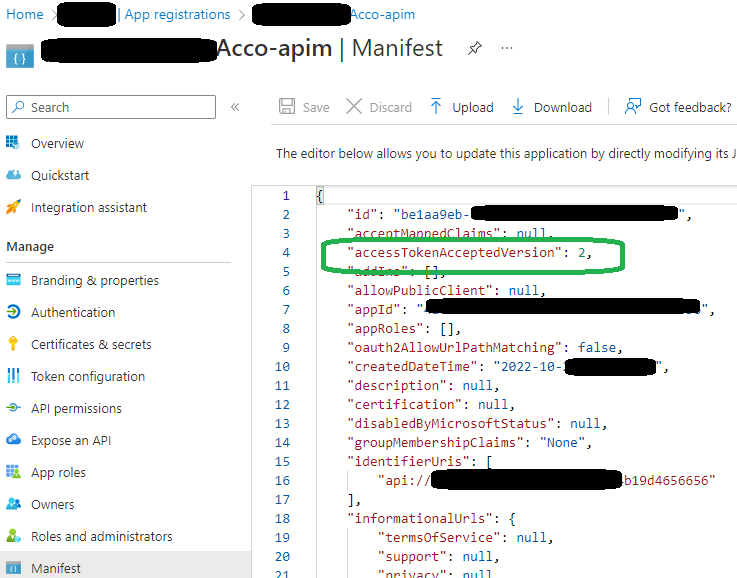Click the Token configuration bars icon

(x=13, y=375)
